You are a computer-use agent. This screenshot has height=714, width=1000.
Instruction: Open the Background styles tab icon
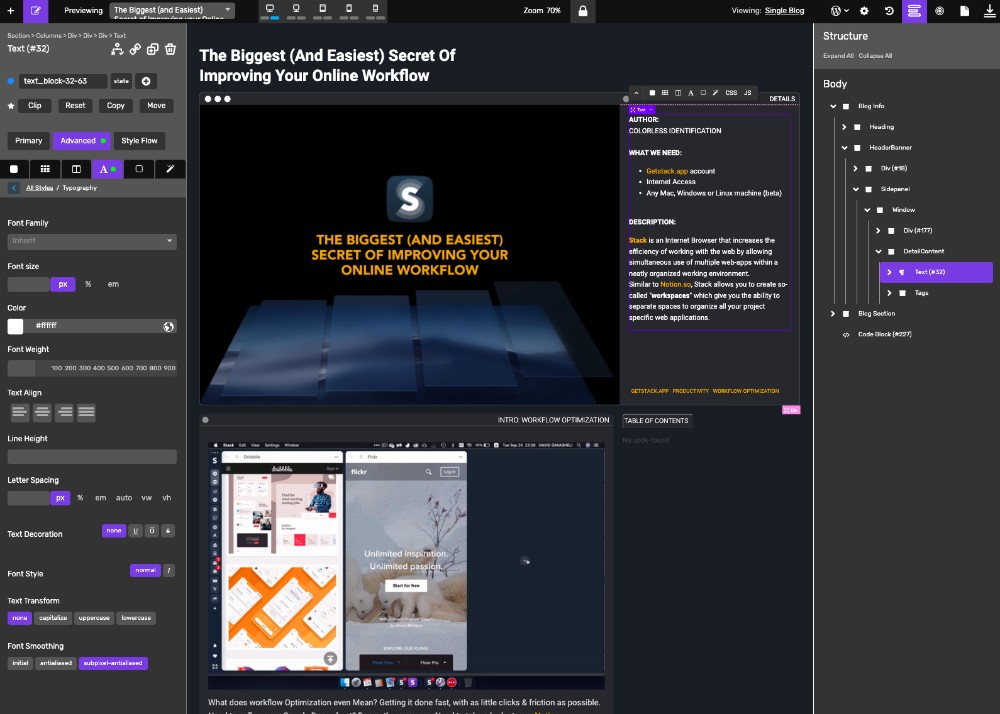tap(14, 169)
